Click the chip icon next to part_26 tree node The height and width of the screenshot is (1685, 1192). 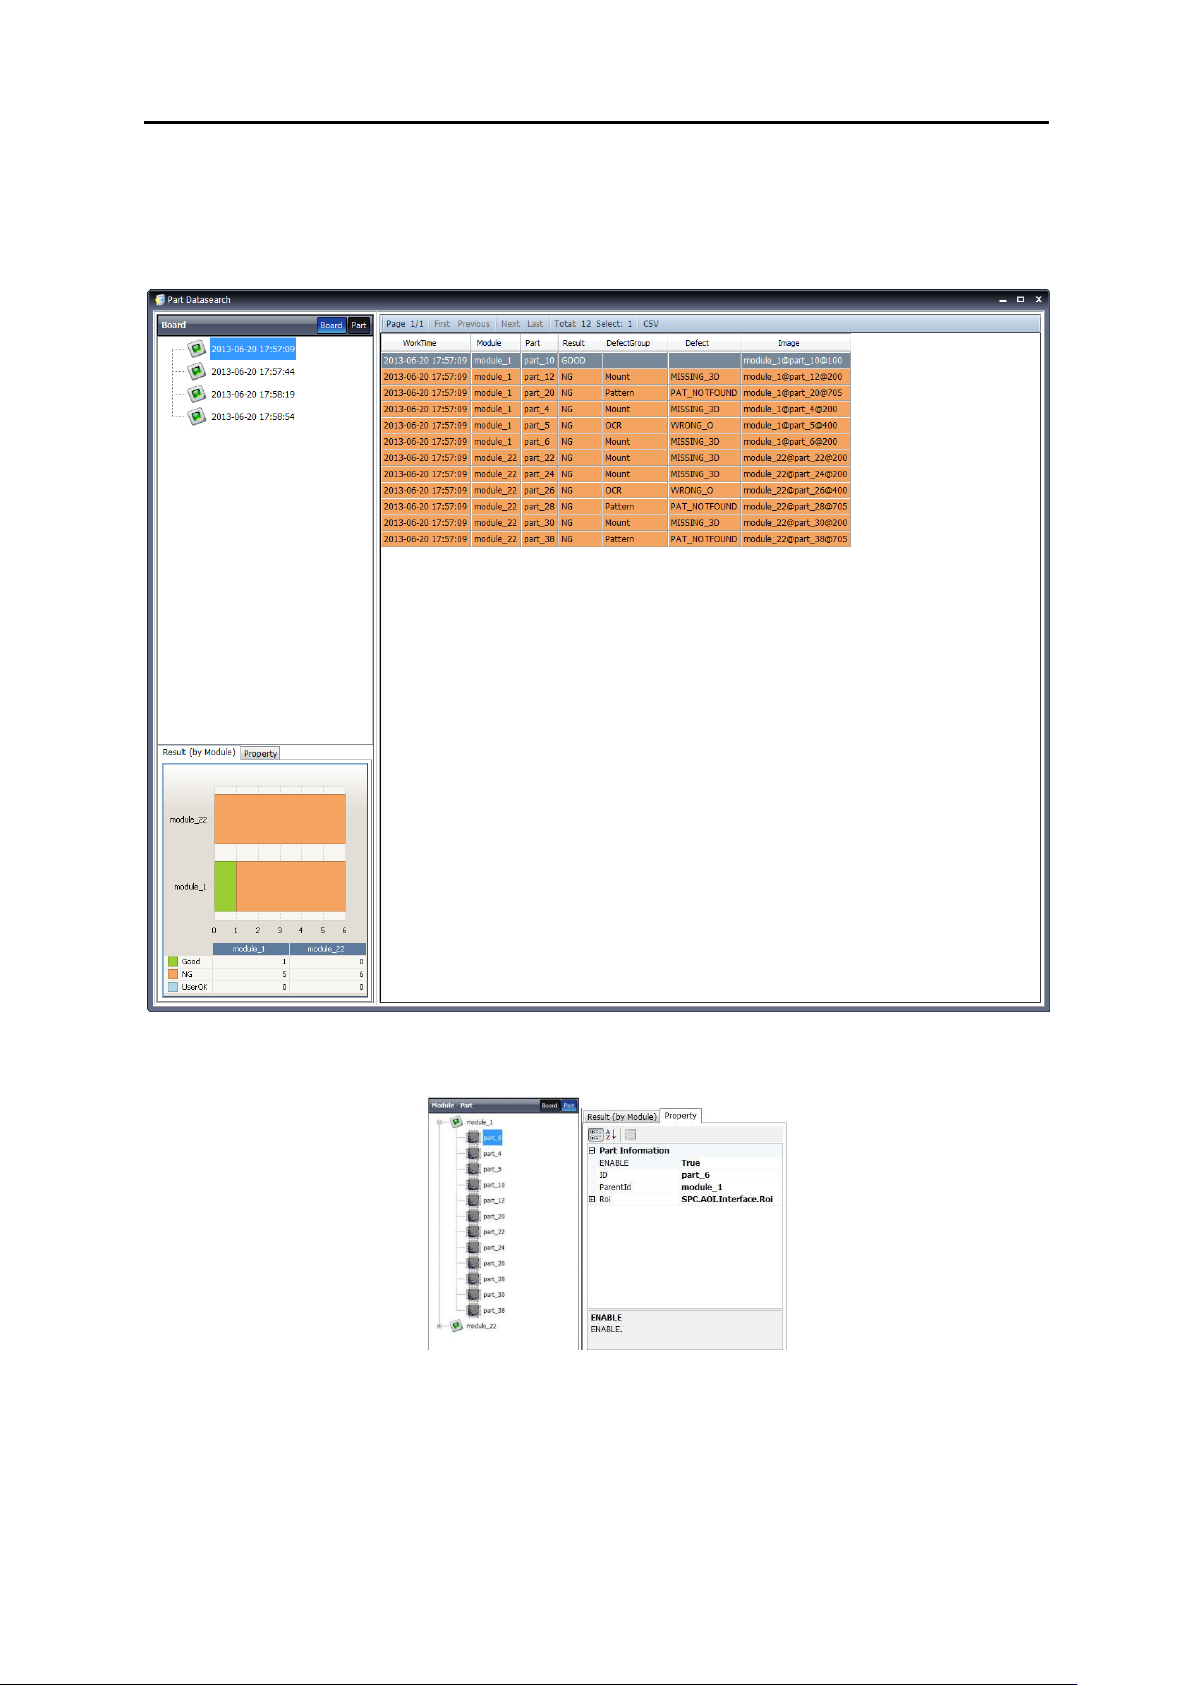click(x=474, y=1263)
